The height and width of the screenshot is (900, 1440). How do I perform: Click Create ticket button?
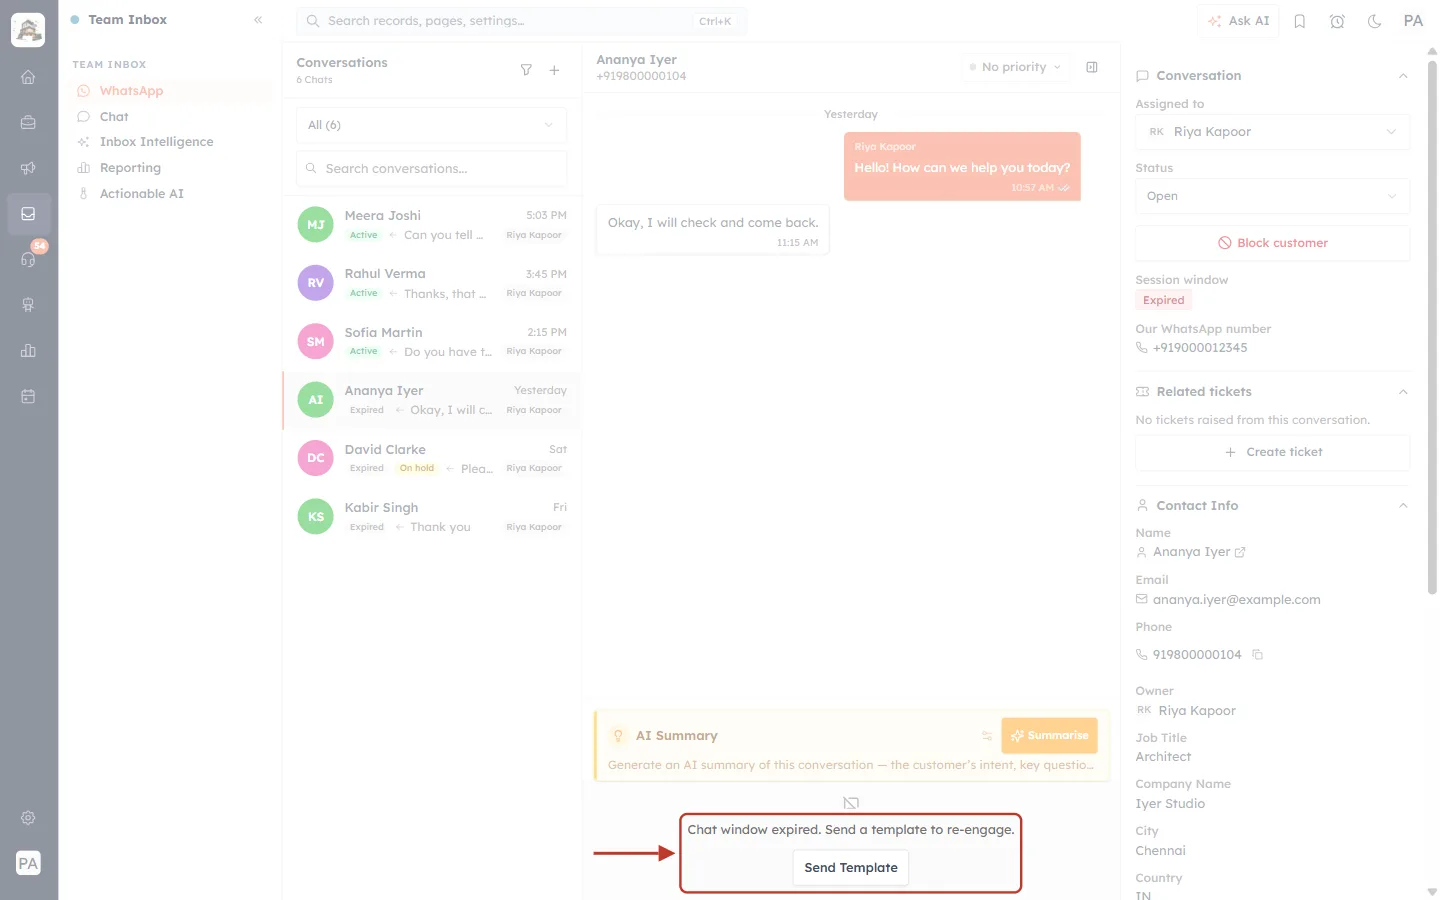point(1273,452)
